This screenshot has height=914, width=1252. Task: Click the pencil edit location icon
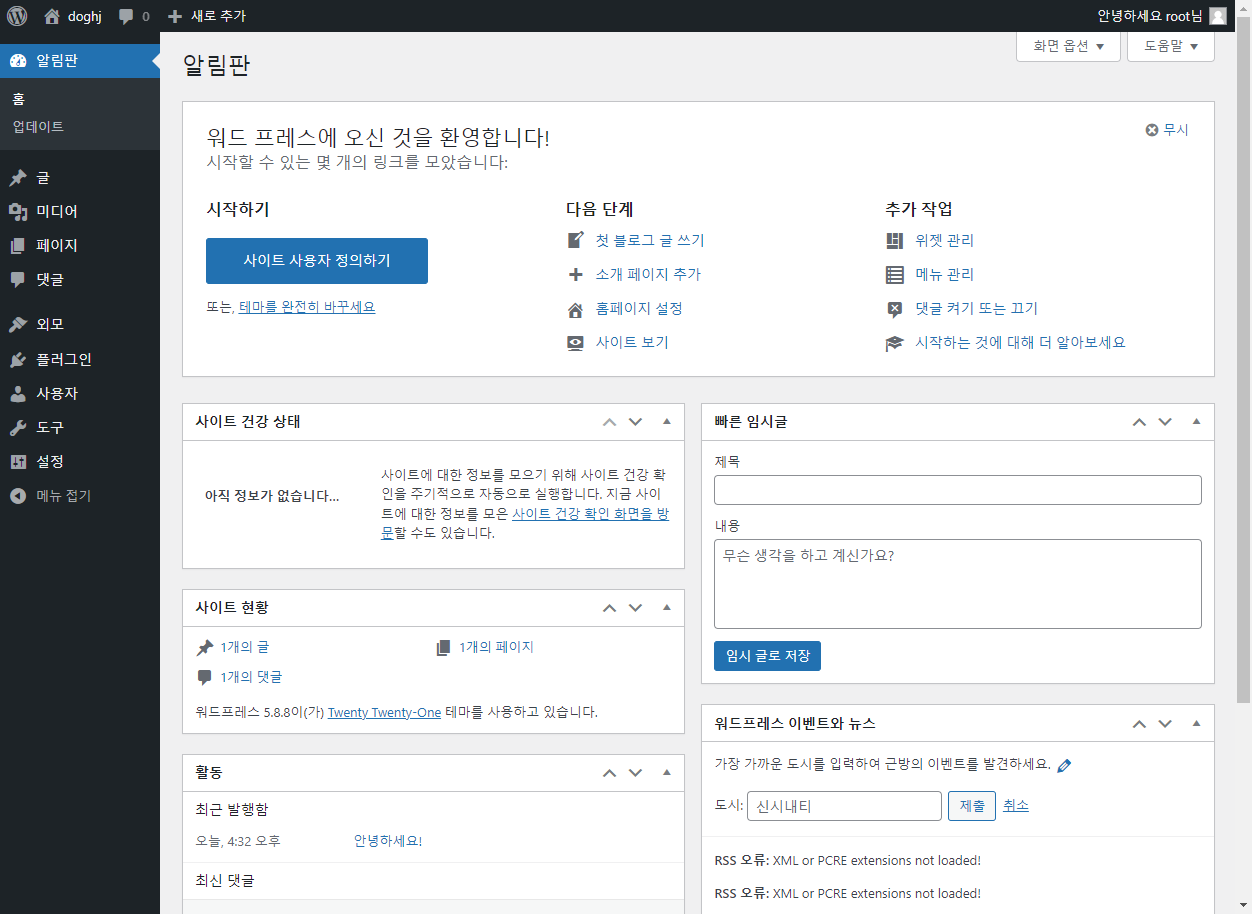click(1064, 766)
